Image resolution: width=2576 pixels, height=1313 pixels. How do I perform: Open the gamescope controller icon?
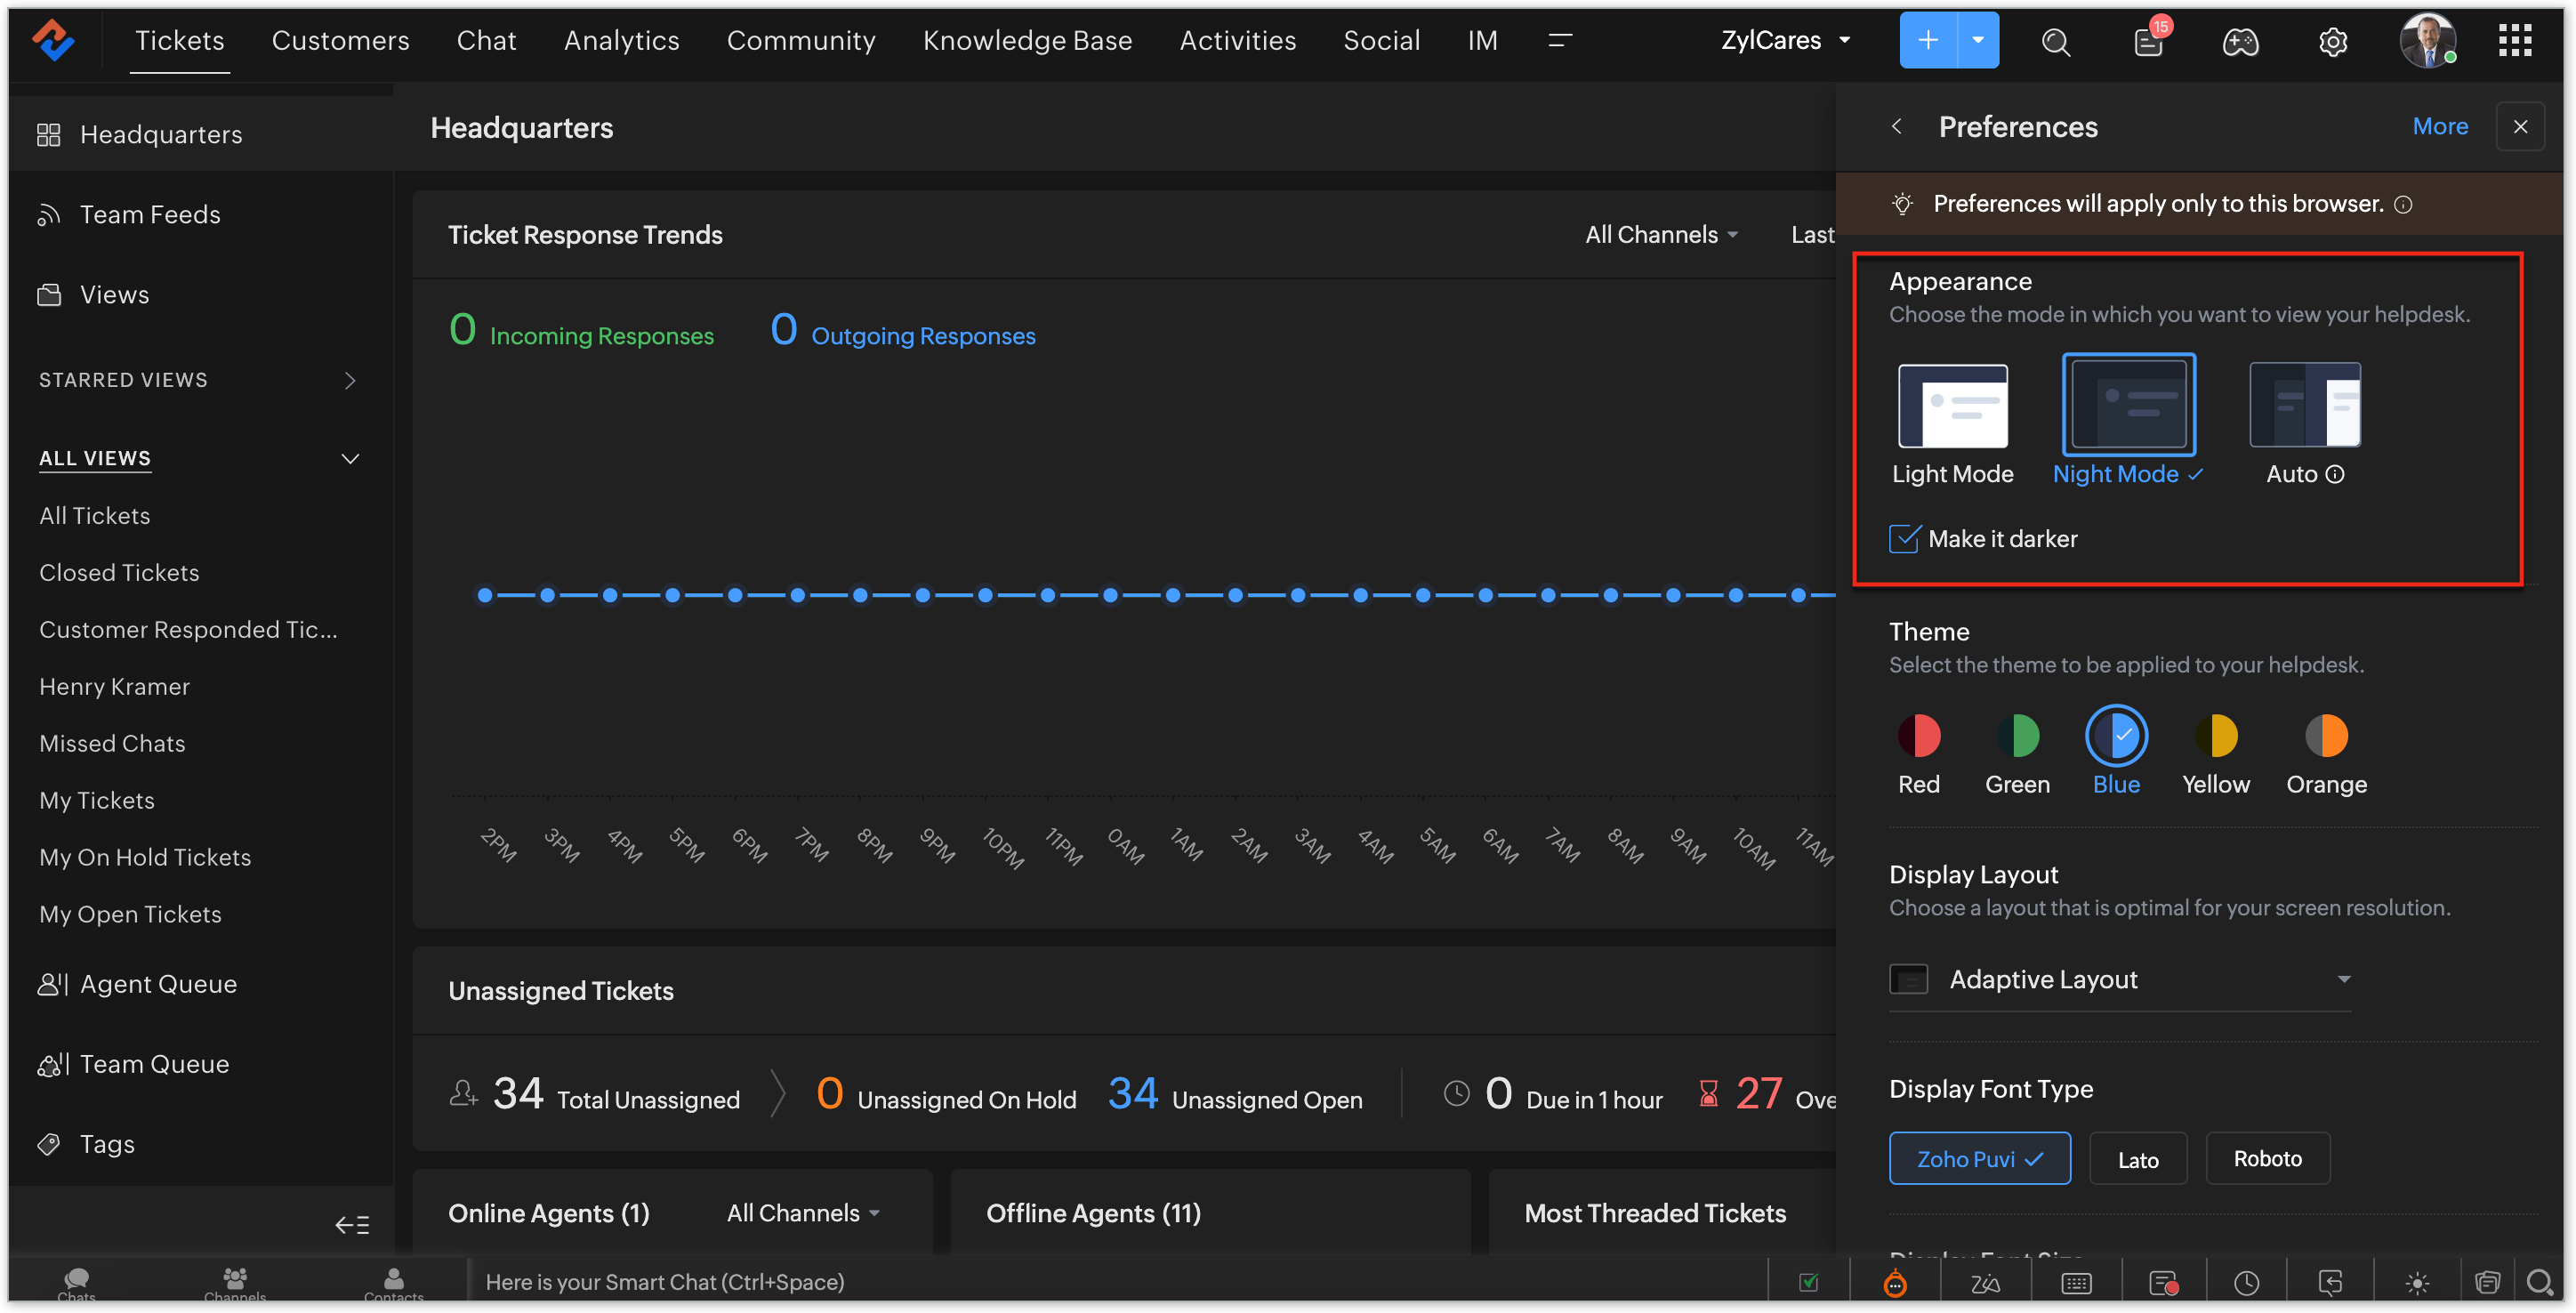point(2239,42)
